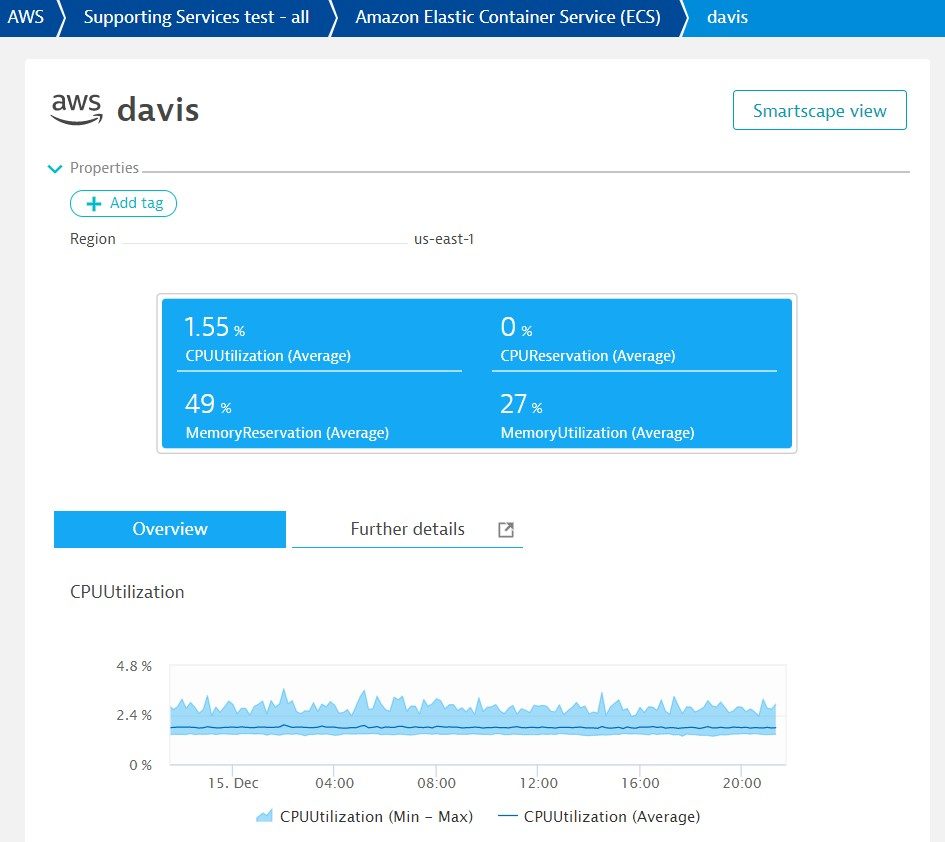Image resolution: width=945 pixels, height=842 pixels.
Task: Click the 12:00 time axis label
Action: pos(538,783)
